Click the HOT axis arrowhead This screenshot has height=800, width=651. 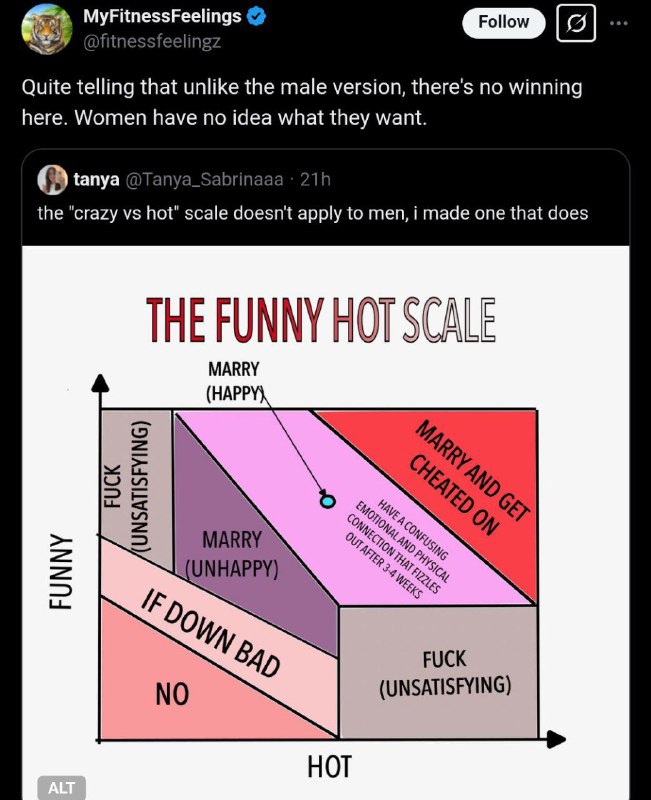coord(556,739)
